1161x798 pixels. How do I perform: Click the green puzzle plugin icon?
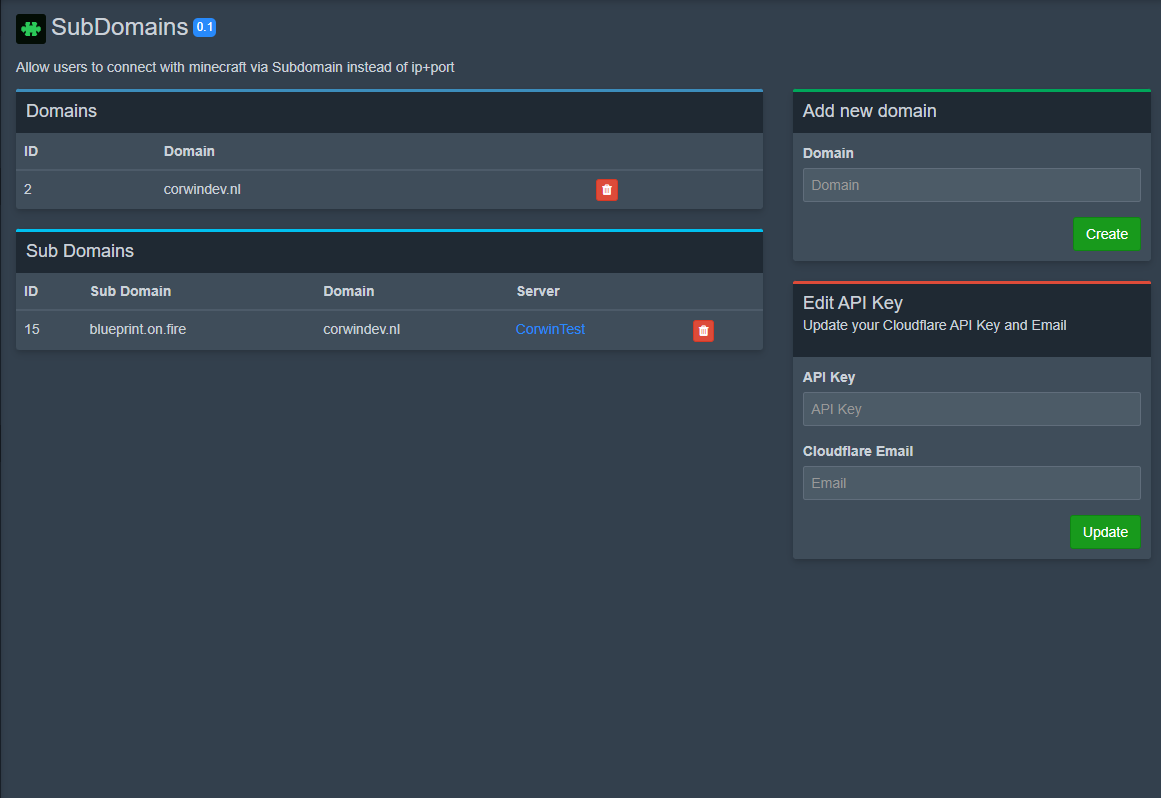[29, 28]
